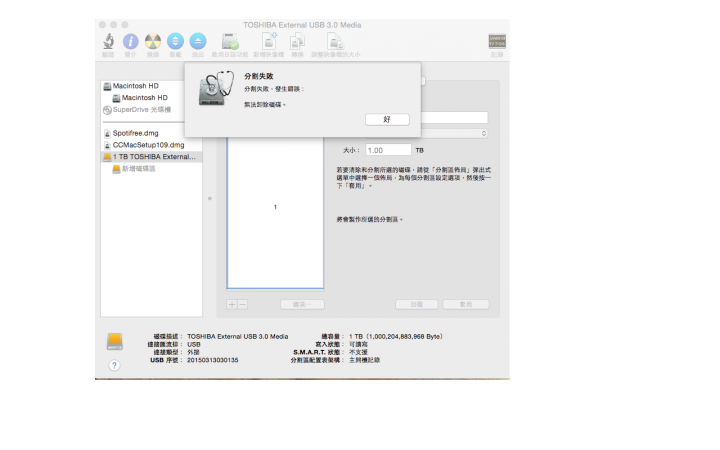Click total capacity 1 TB byte value
The height and width of the screenshot is (450, 720).
click(395, 337)
